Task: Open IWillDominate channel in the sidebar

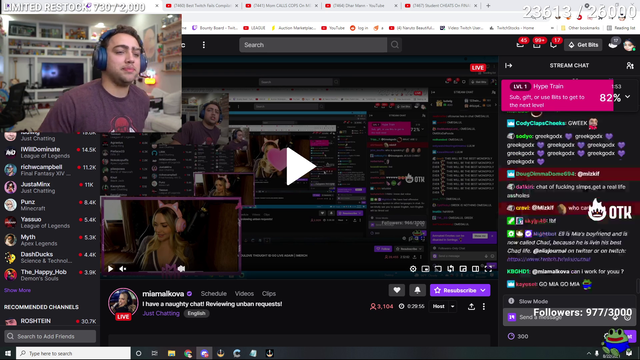Action: 50,152
